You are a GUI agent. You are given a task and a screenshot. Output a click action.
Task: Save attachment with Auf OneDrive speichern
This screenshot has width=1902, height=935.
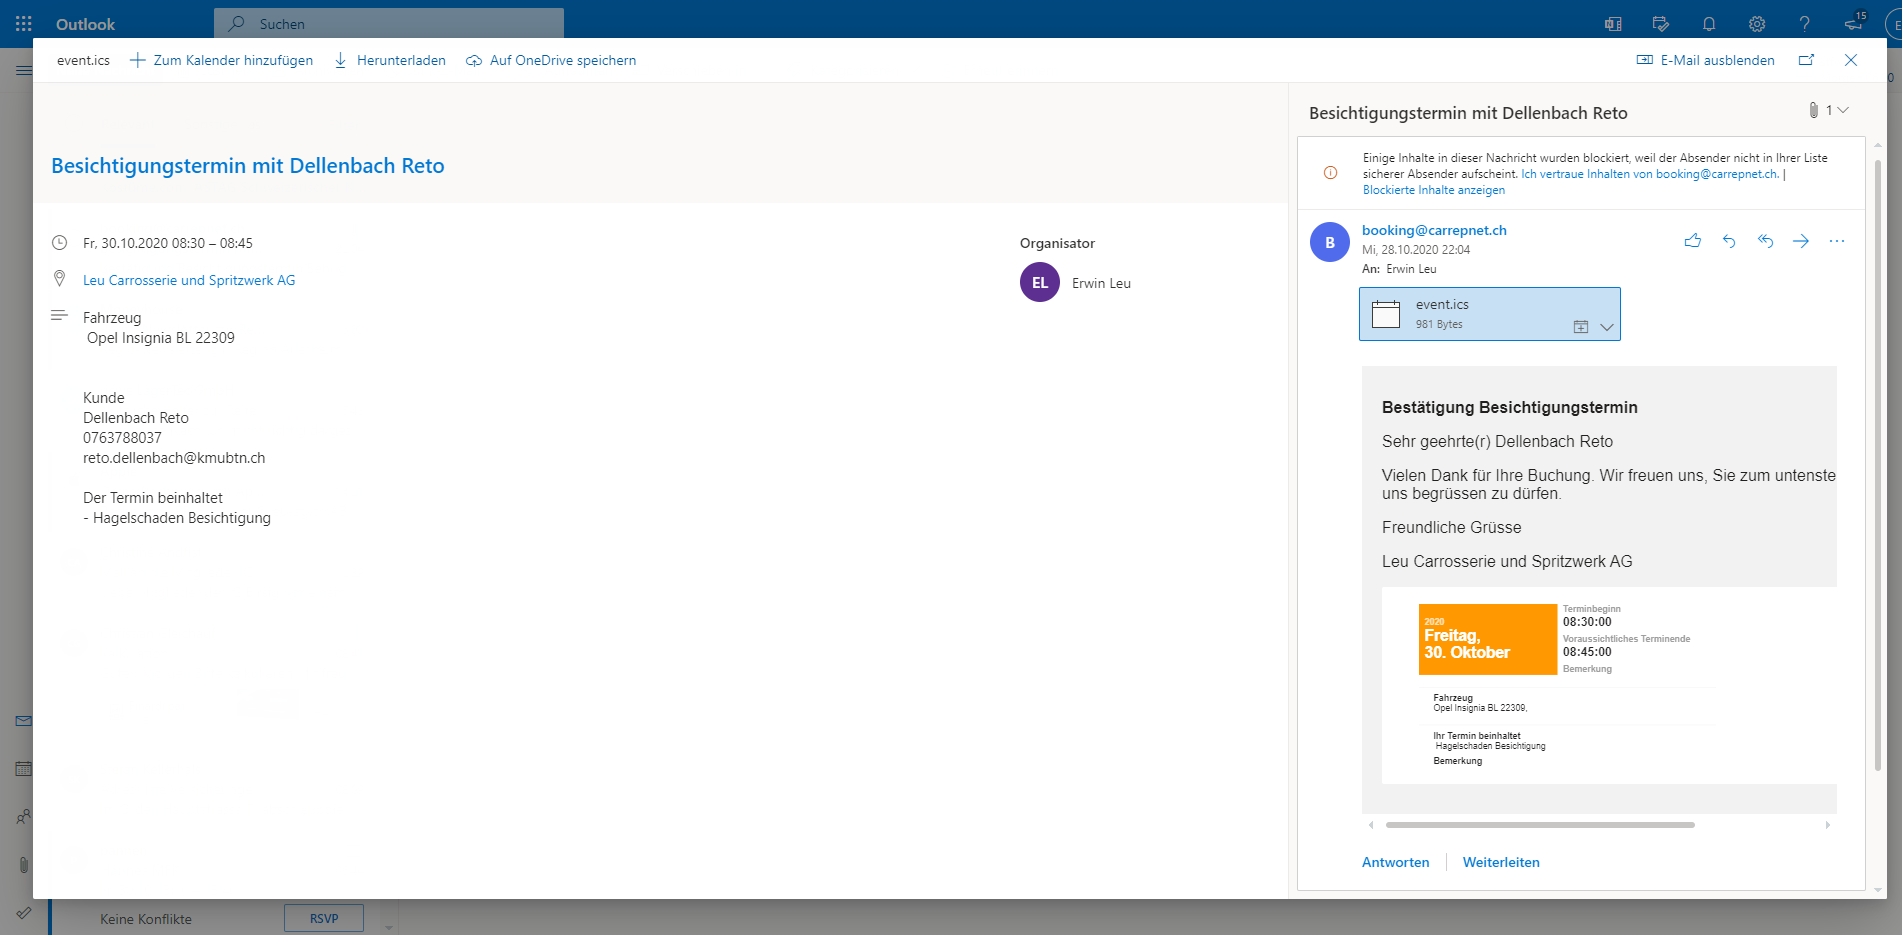[551, 60]
